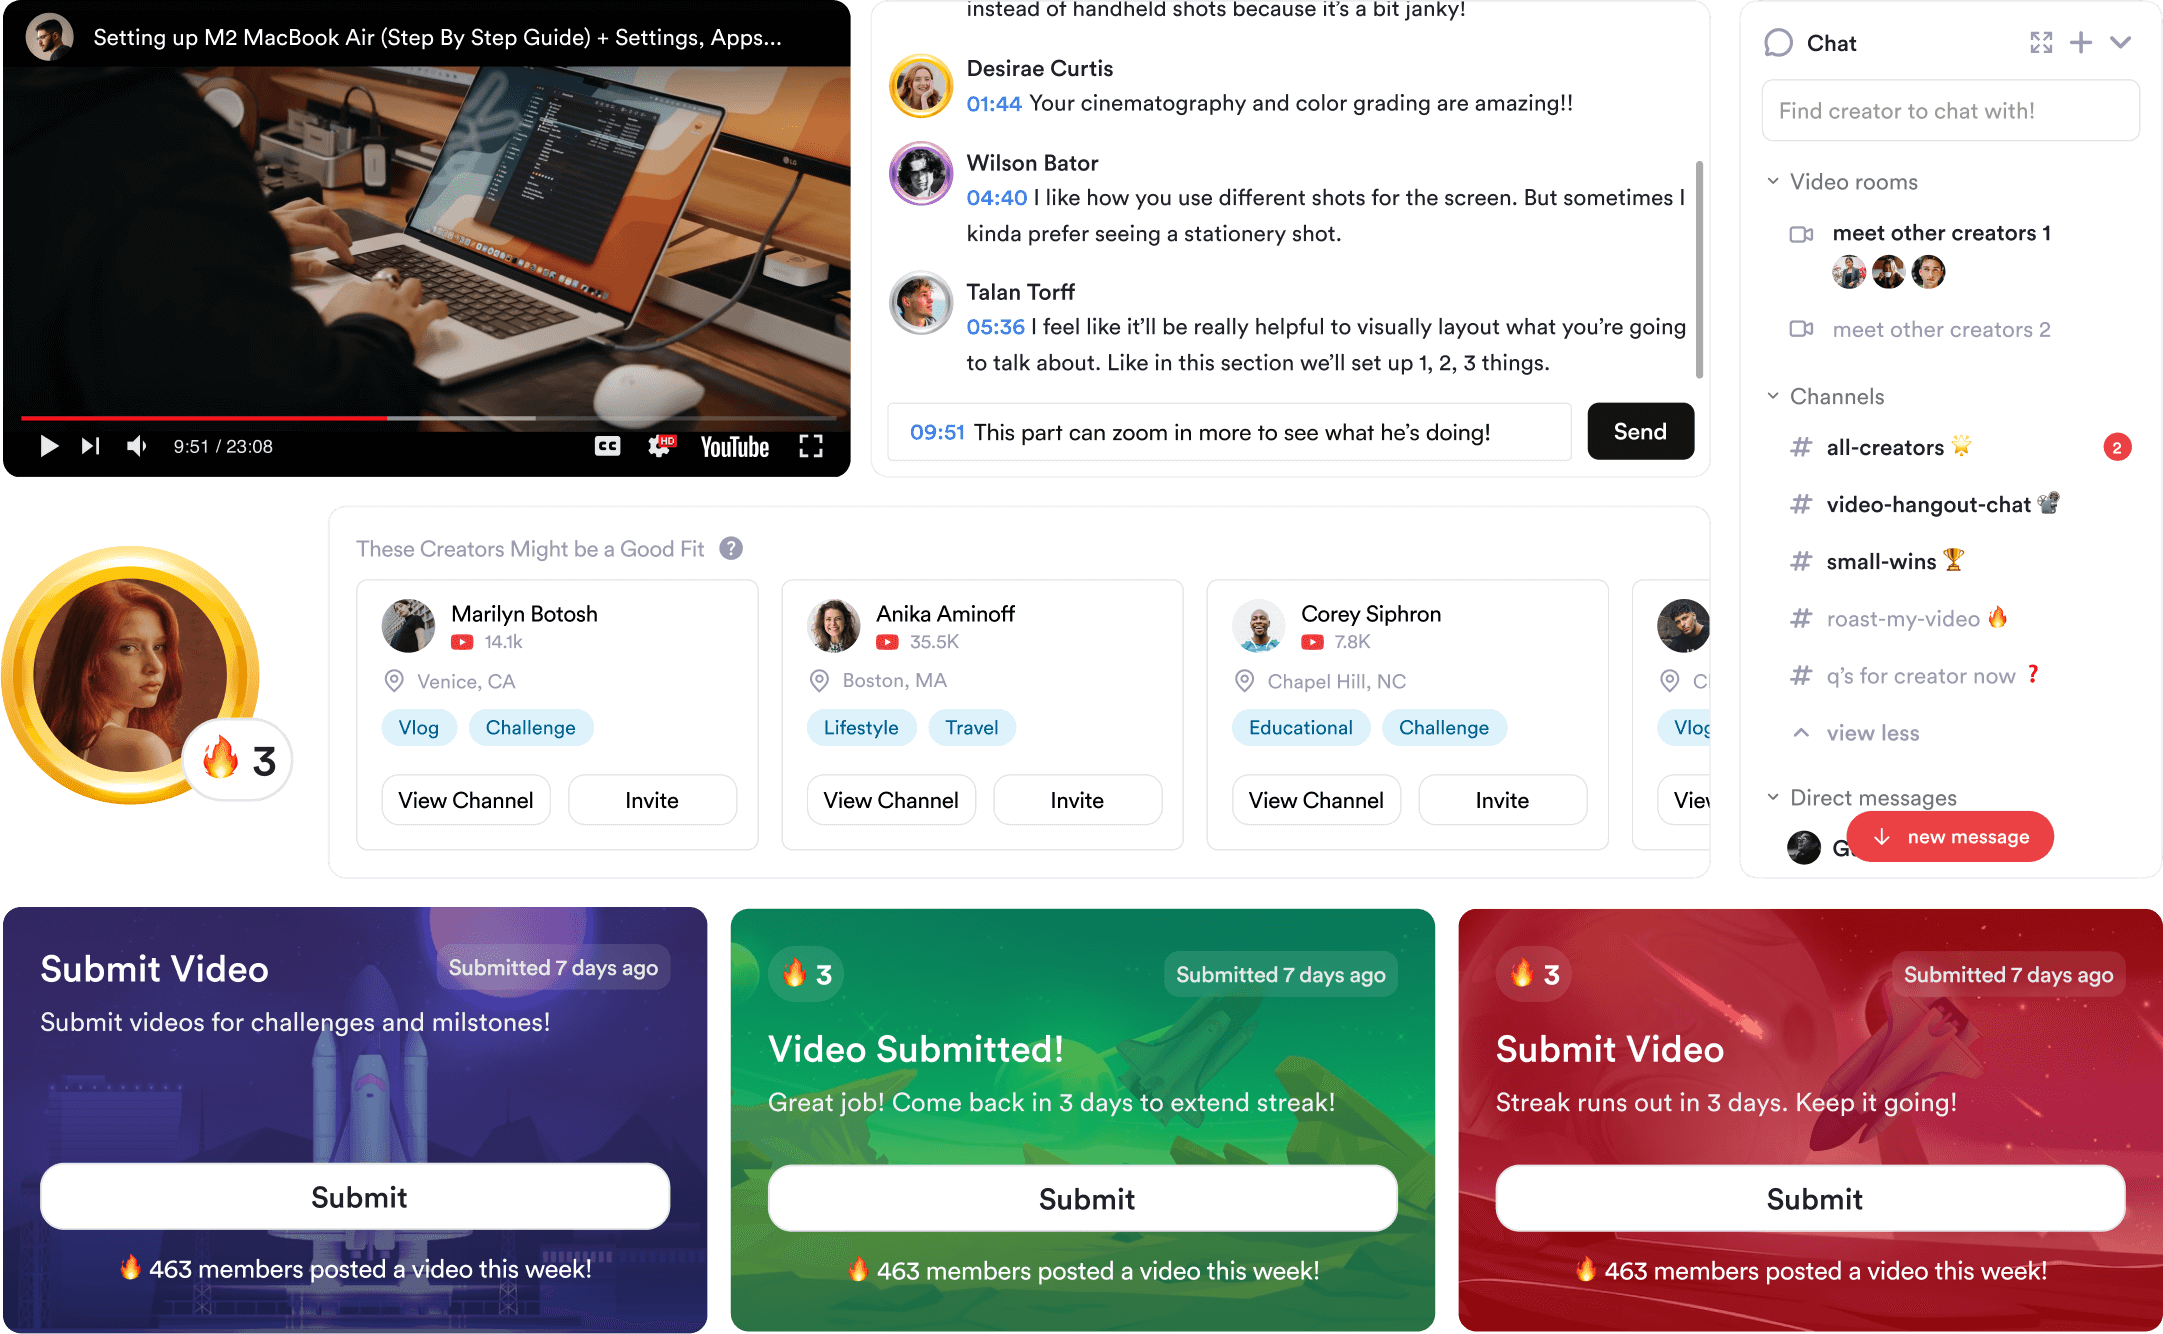Click the mute icon on the video player
Screen dimensions: 2163x1334
[138, 447]
